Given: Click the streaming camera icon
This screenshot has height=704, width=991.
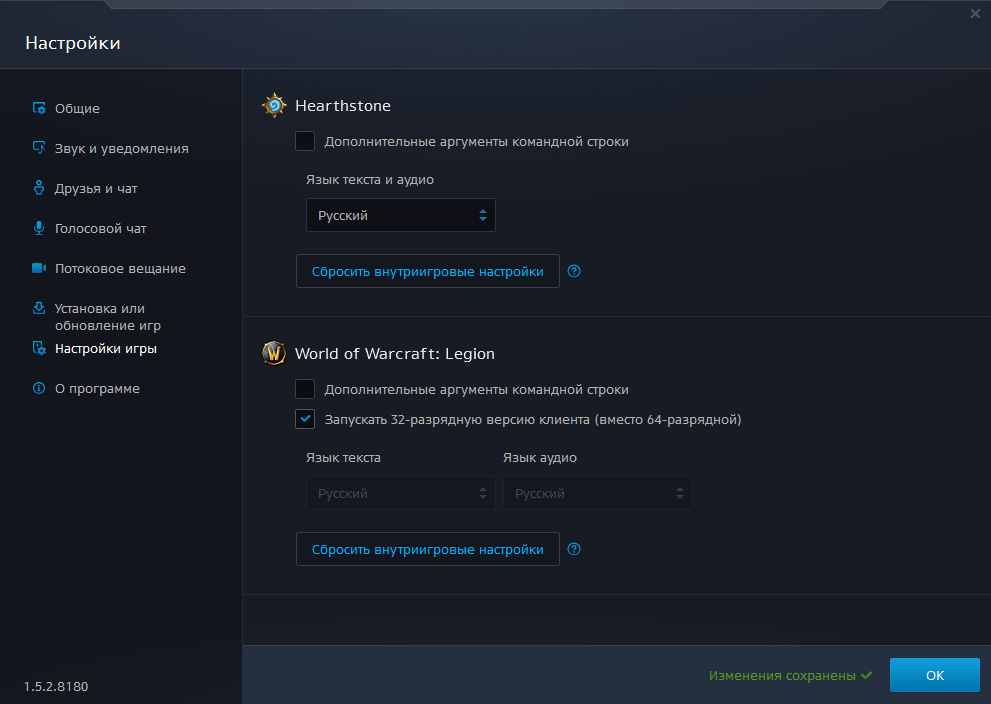Looking at the screenshot, I should (39, 268).
